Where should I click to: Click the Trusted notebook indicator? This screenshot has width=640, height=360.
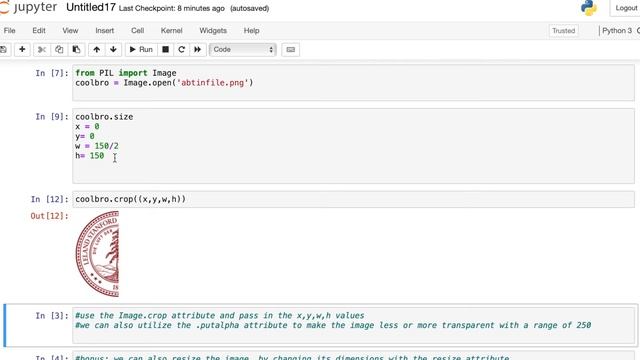[x=564, y=31]
